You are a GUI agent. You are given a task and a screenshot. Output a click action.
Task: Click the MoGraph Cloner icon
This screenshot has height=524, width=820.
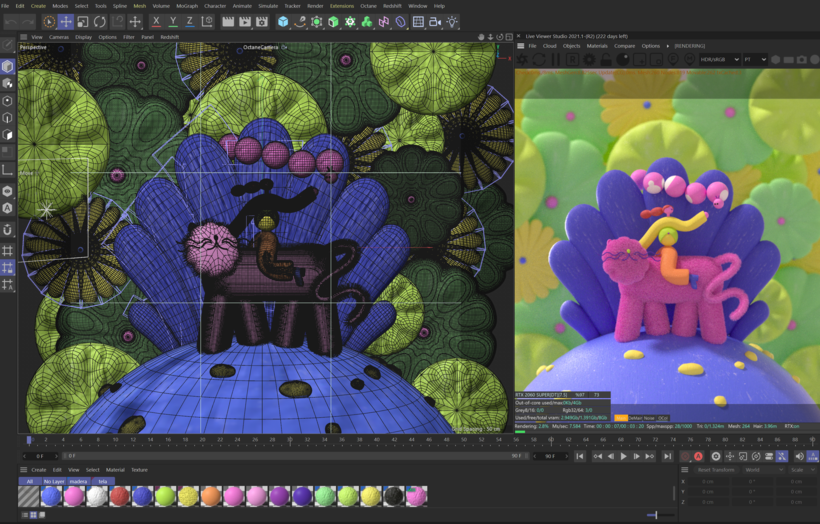click(x=350, y=22)
